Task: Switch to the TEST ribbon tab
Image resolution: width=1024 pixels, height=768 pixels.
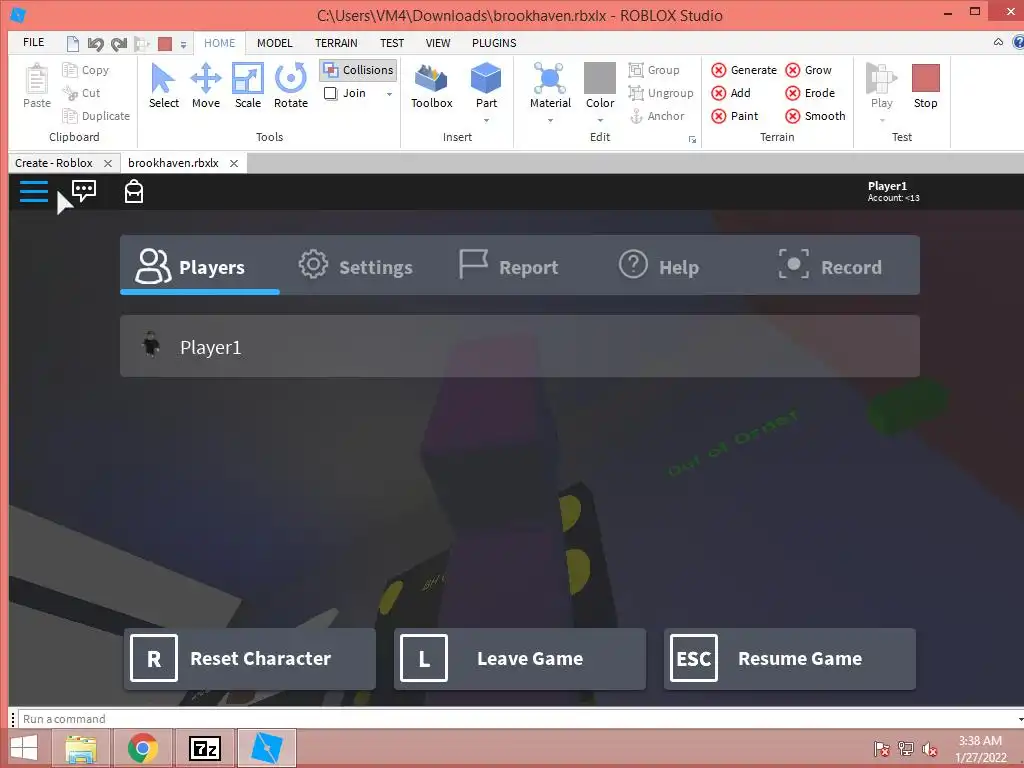Action: [392, 43]
